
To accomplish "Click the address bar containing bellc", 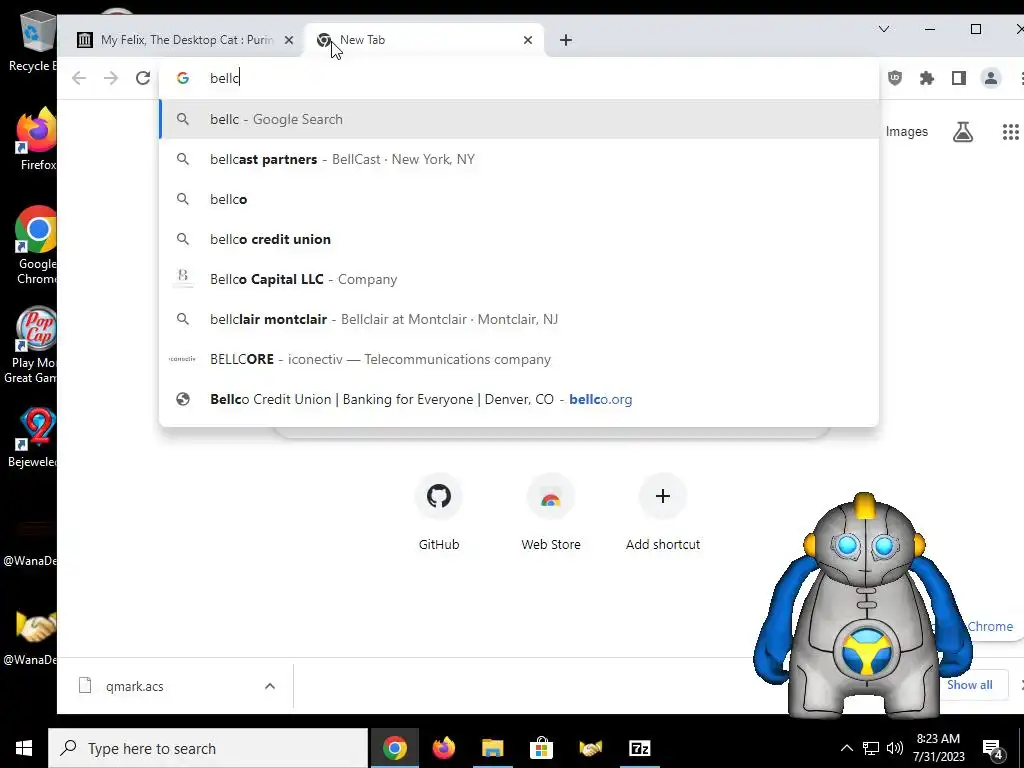I will 519,78.
